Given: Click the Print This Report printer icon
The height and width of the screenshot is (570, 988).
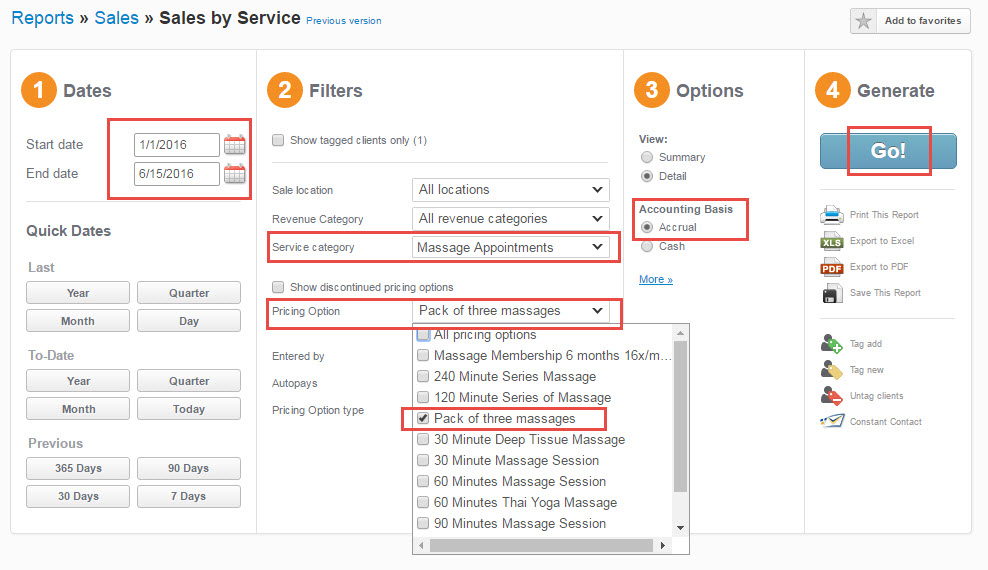Looking at the screenshot, I should 832,215.
